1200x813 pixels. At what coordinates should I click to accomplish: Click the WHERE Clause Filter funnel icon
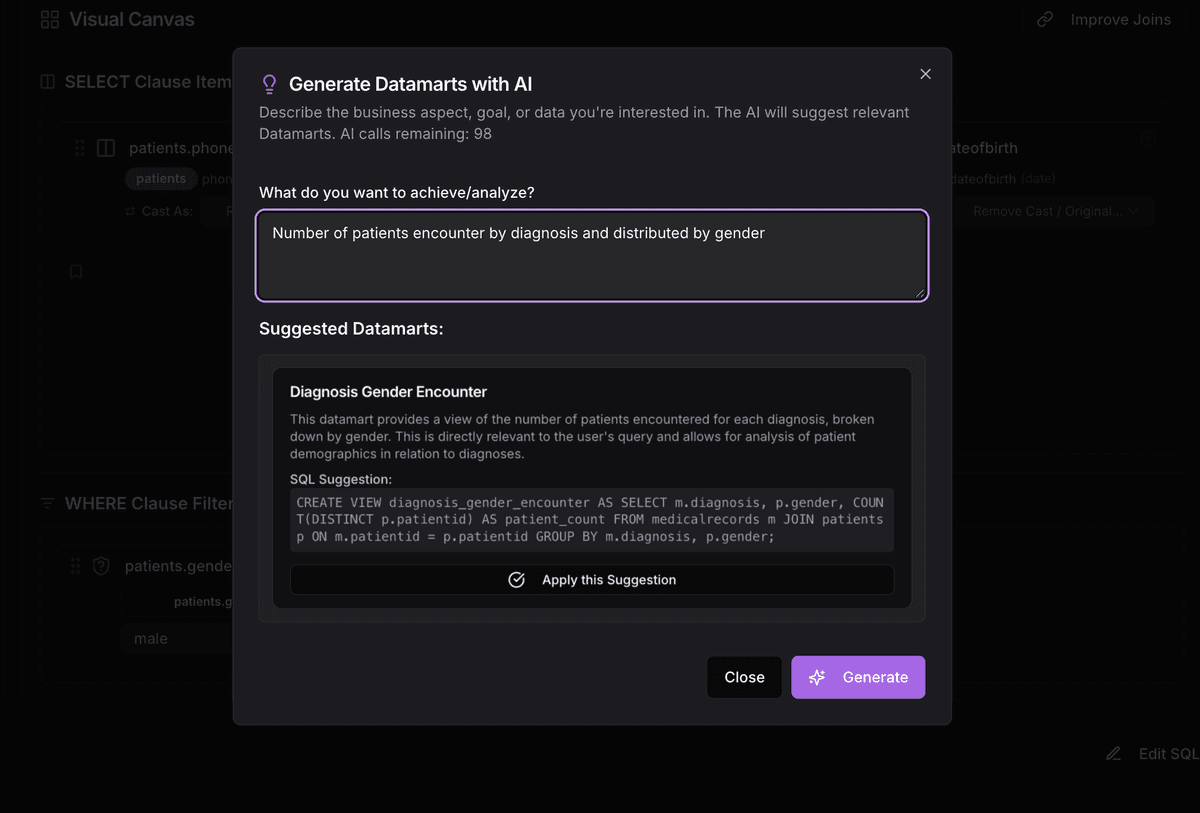[x=46, y=503]
